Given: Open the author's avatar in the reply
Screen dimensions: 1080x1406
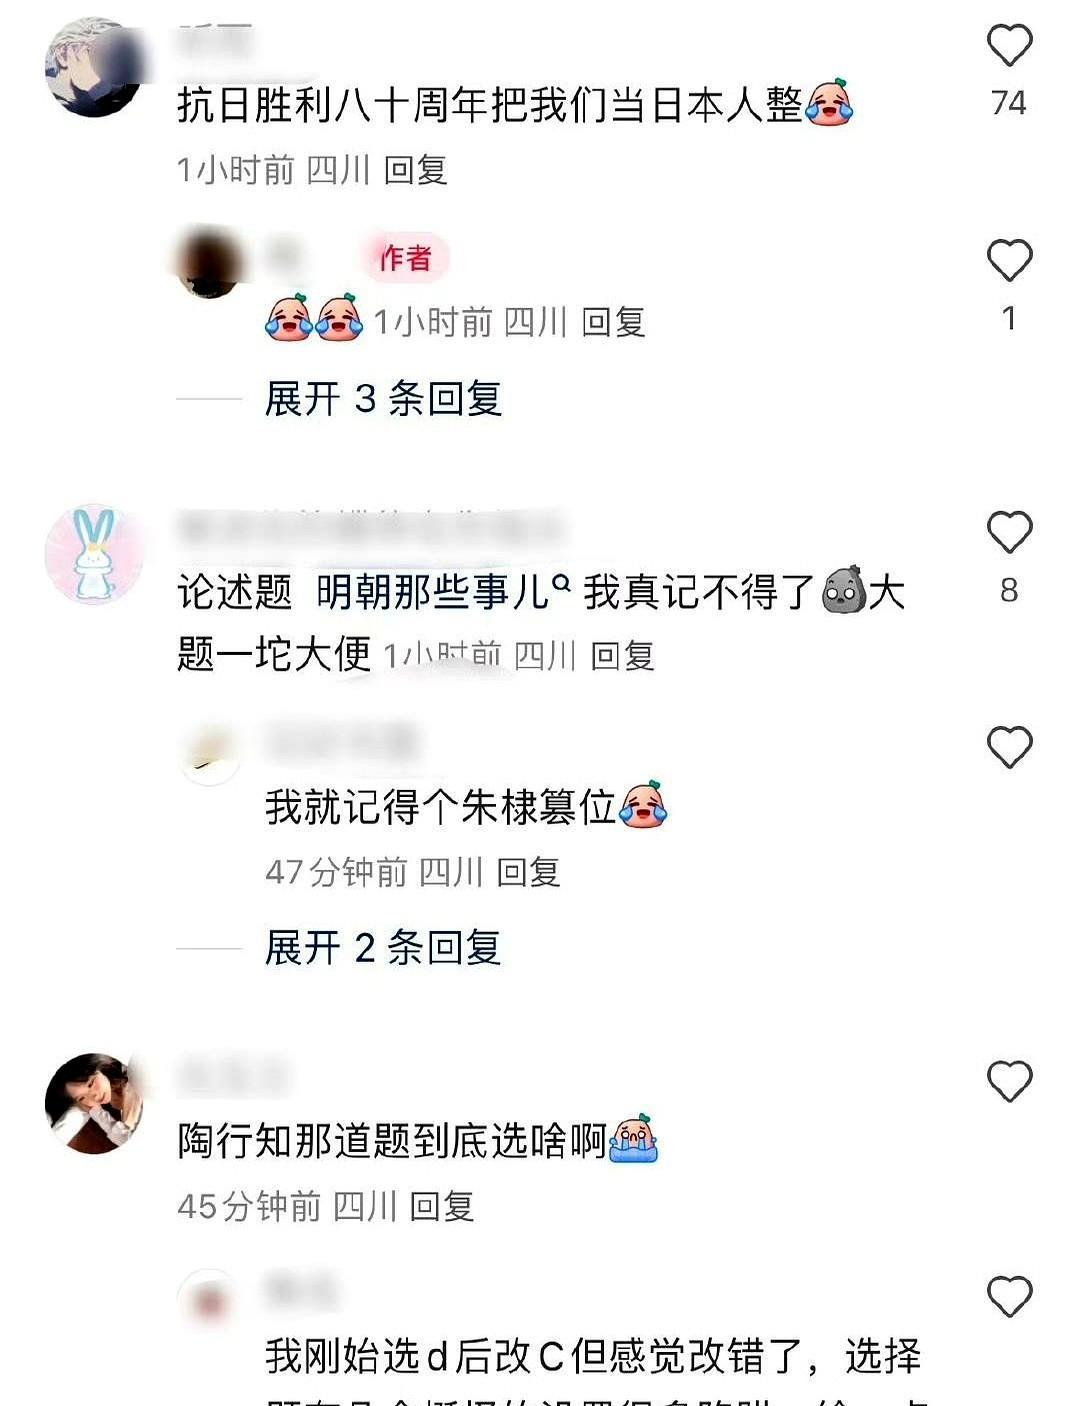Looking at the screenshot, I should tap(209, 263).
